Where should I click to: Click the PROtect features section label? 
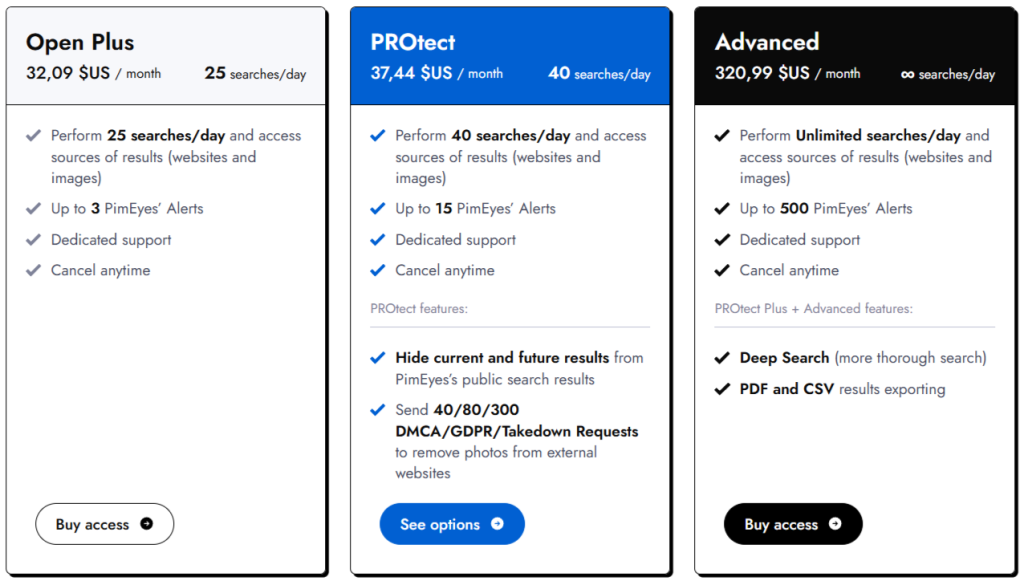(x=419, y=309)
